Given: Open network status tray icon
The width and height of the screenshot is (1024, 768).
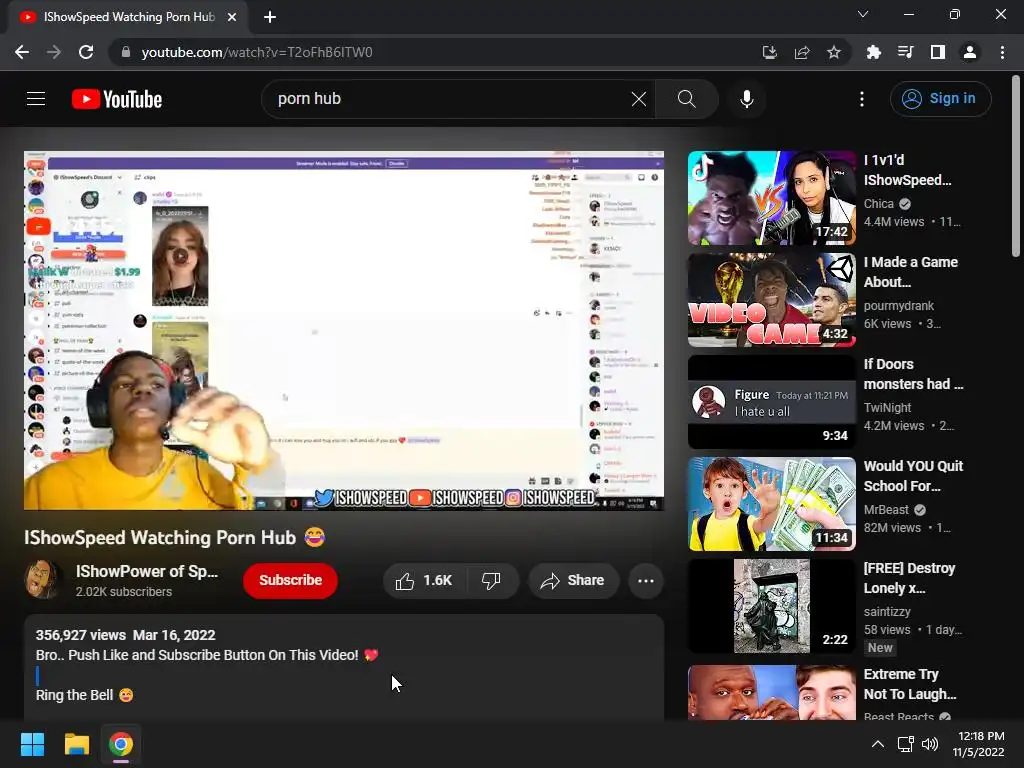Looking at the screenshot, I should [x=906, y=744].
